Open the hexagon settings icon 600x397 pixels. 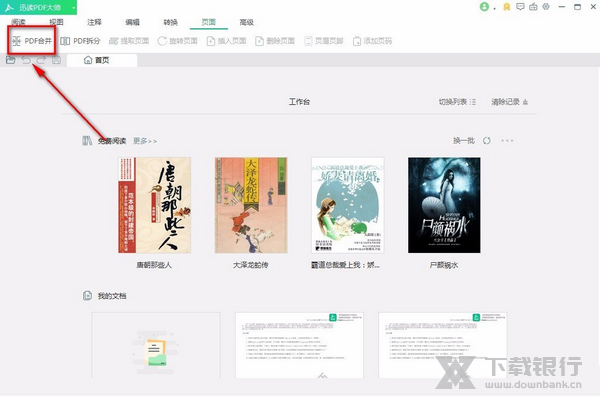tap(546, 7)
